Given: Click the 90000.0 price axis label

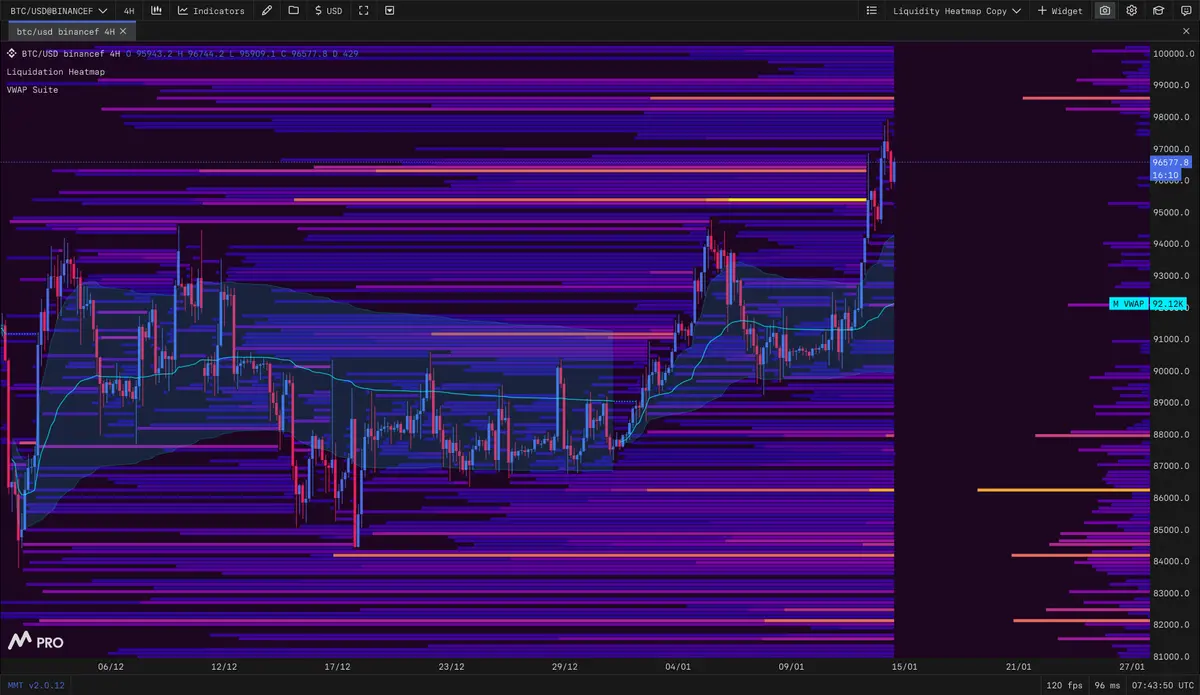Looking at the screenshot, I should (x=1171, y=371).
